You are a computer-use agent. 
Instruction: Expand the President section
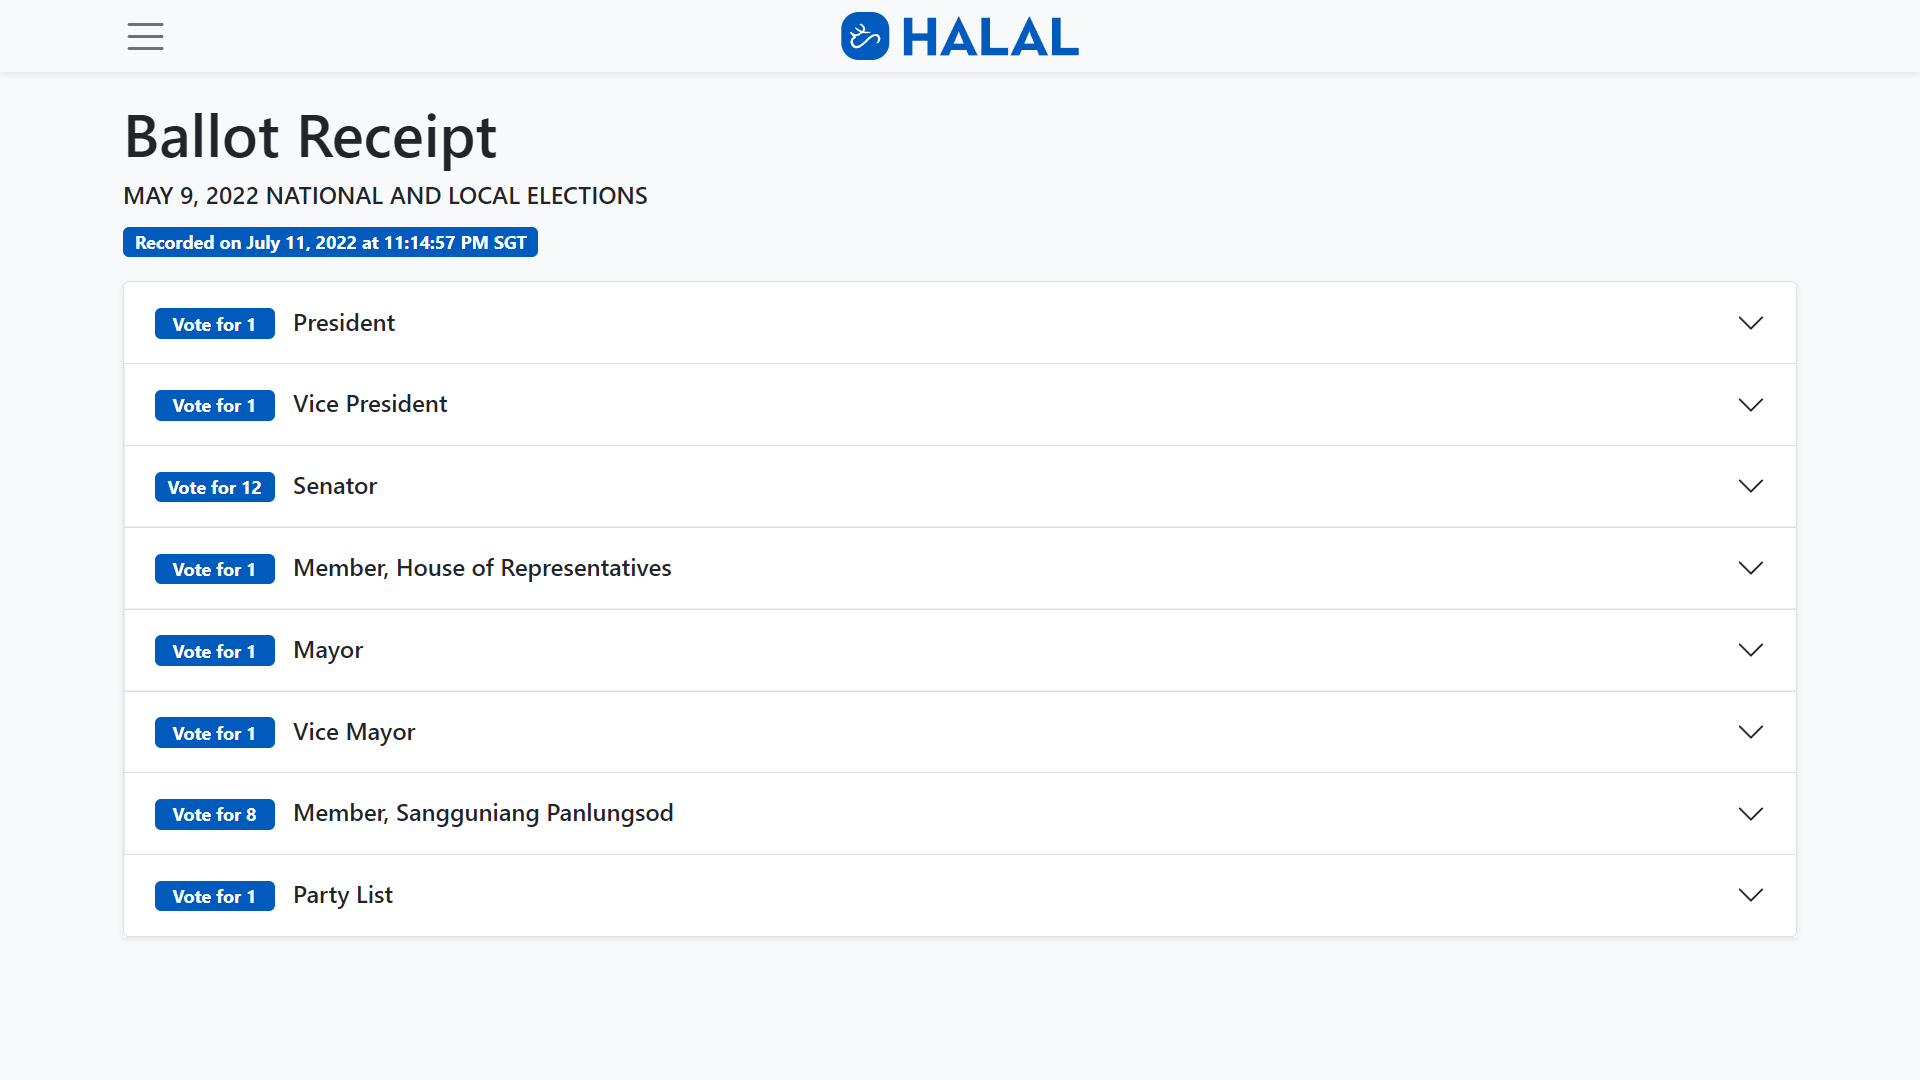tap(1751, 322)
